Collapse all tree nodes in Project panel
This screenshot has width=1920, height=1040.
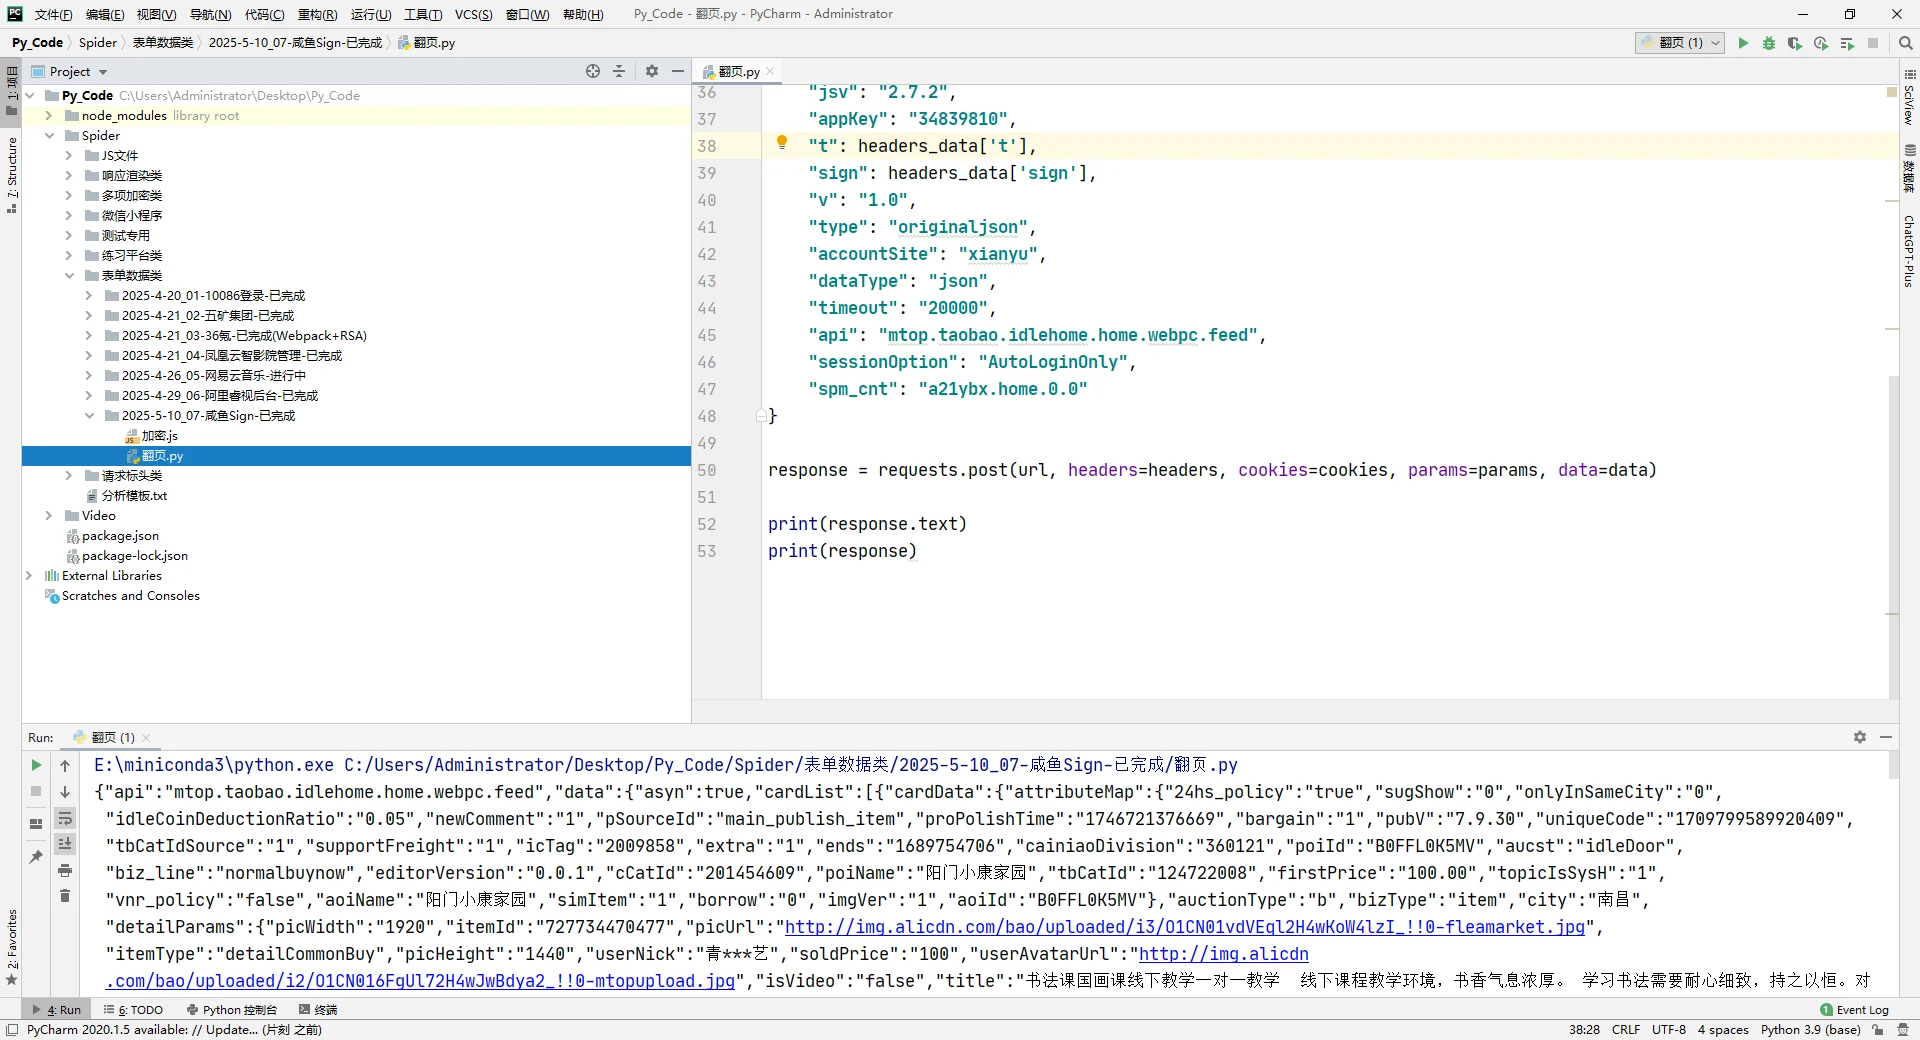619,71
